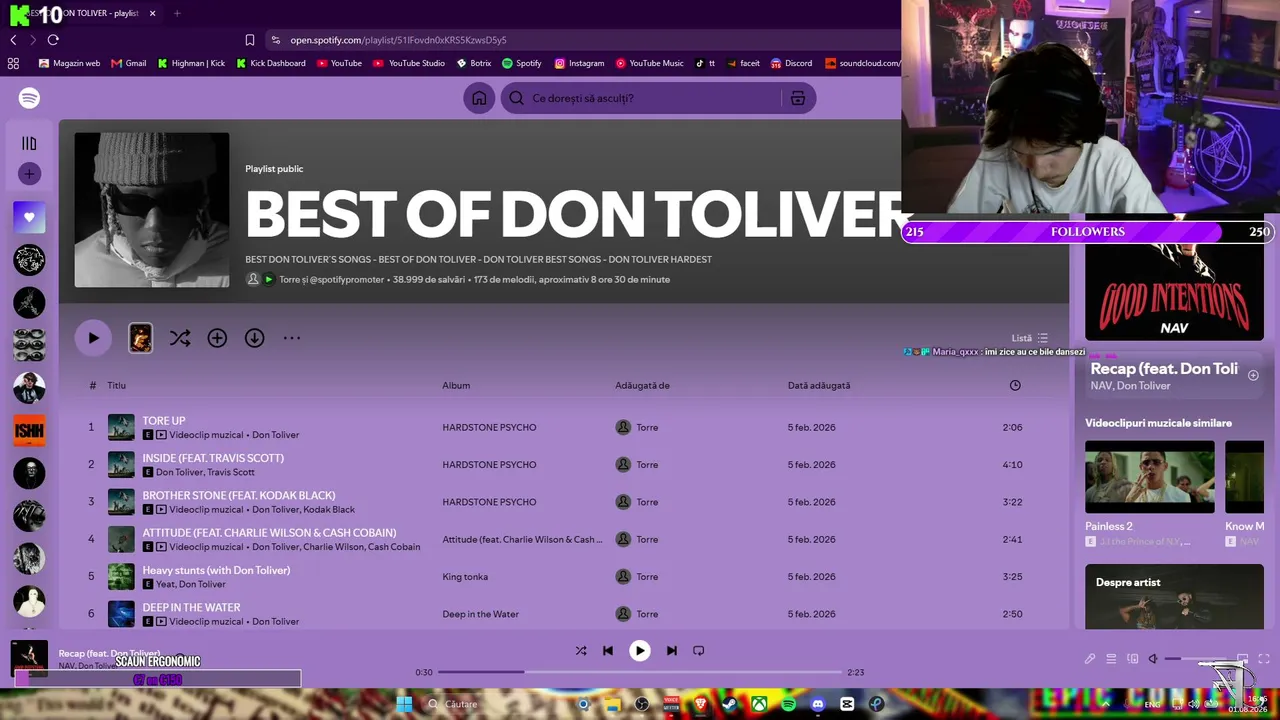This screenshot has width=1280, height=720.
Task: Save the playlist to Your Library
Action: [217, 338]
